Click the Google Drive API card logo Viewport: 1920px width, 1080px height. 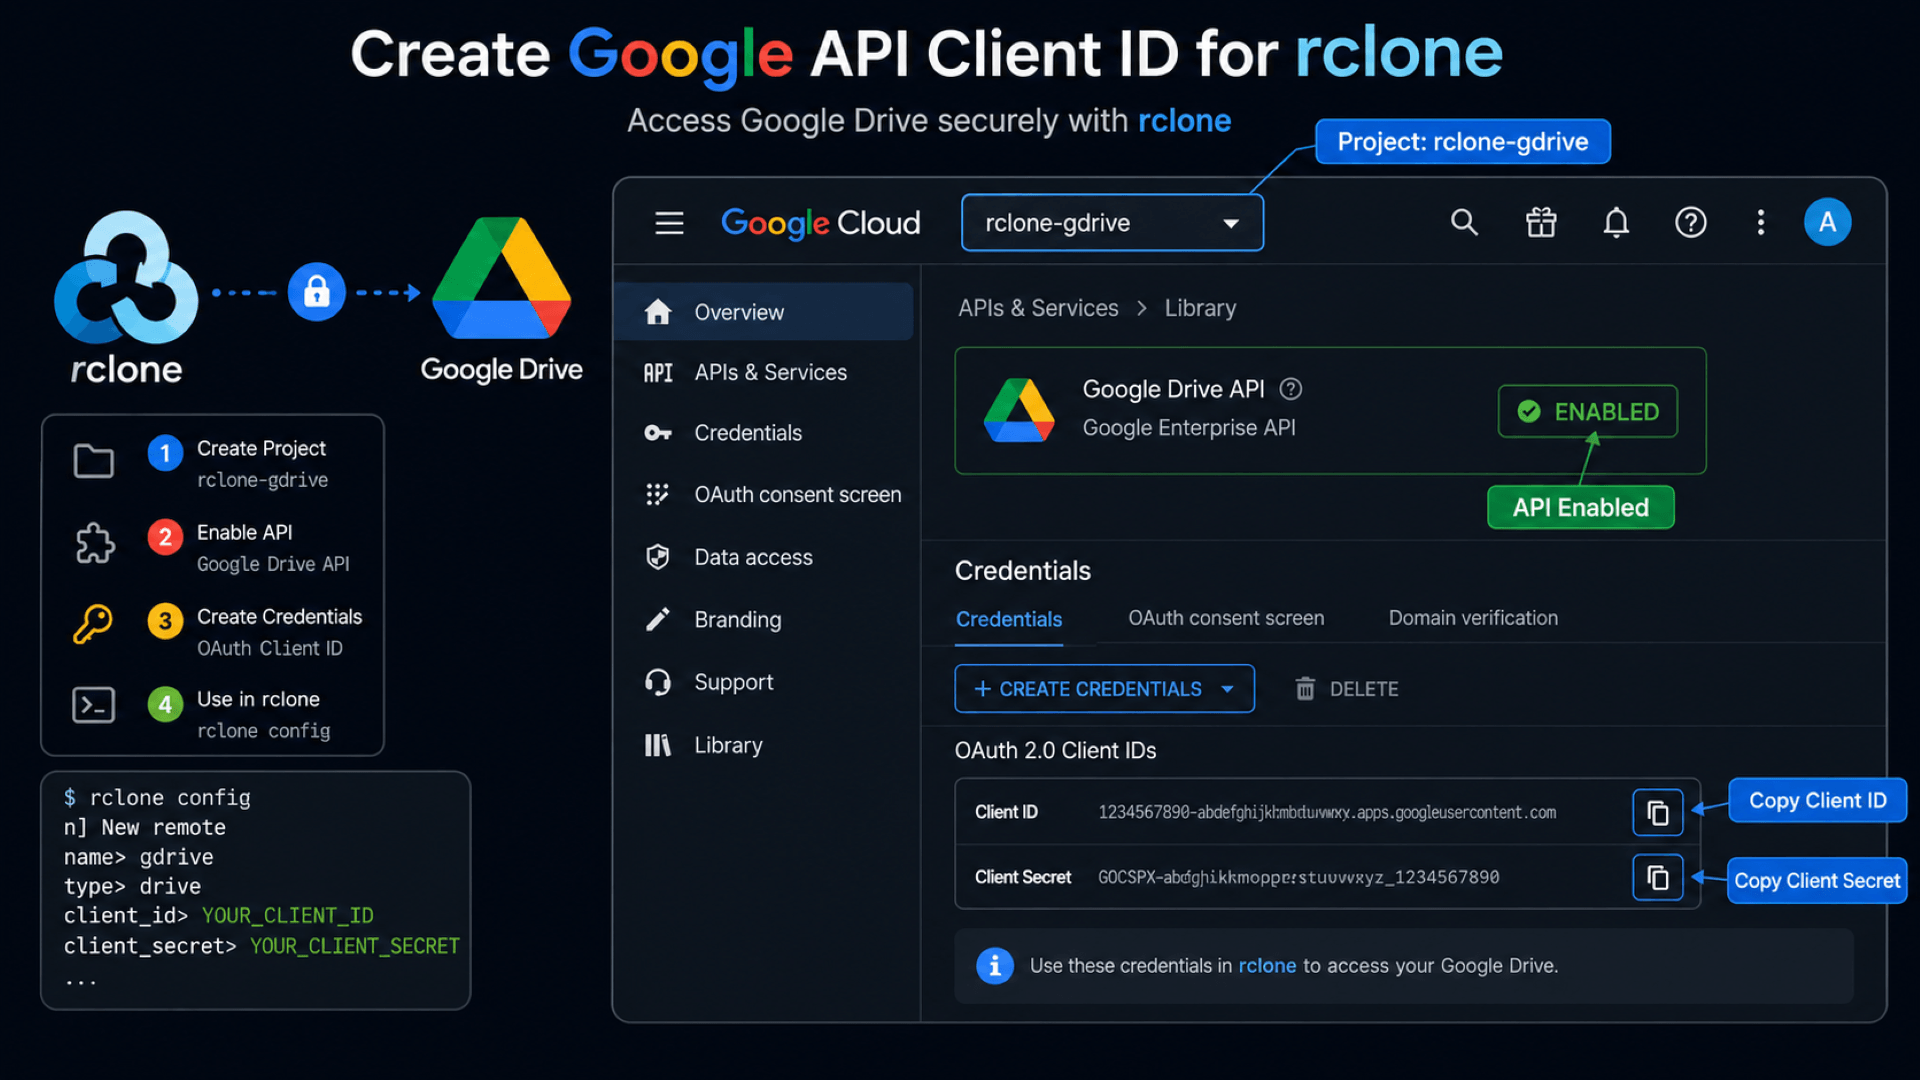(1019, 410)
